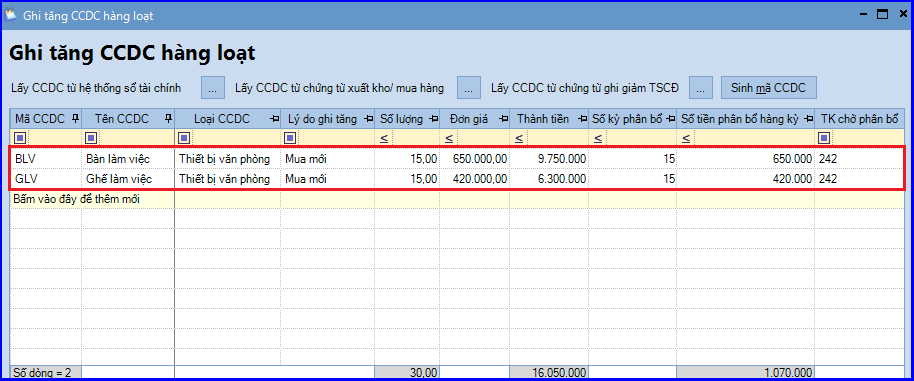914x381 pixels.
Task: Pin the Lý do ghi tăng column
Action: click(x=368, y=119)
